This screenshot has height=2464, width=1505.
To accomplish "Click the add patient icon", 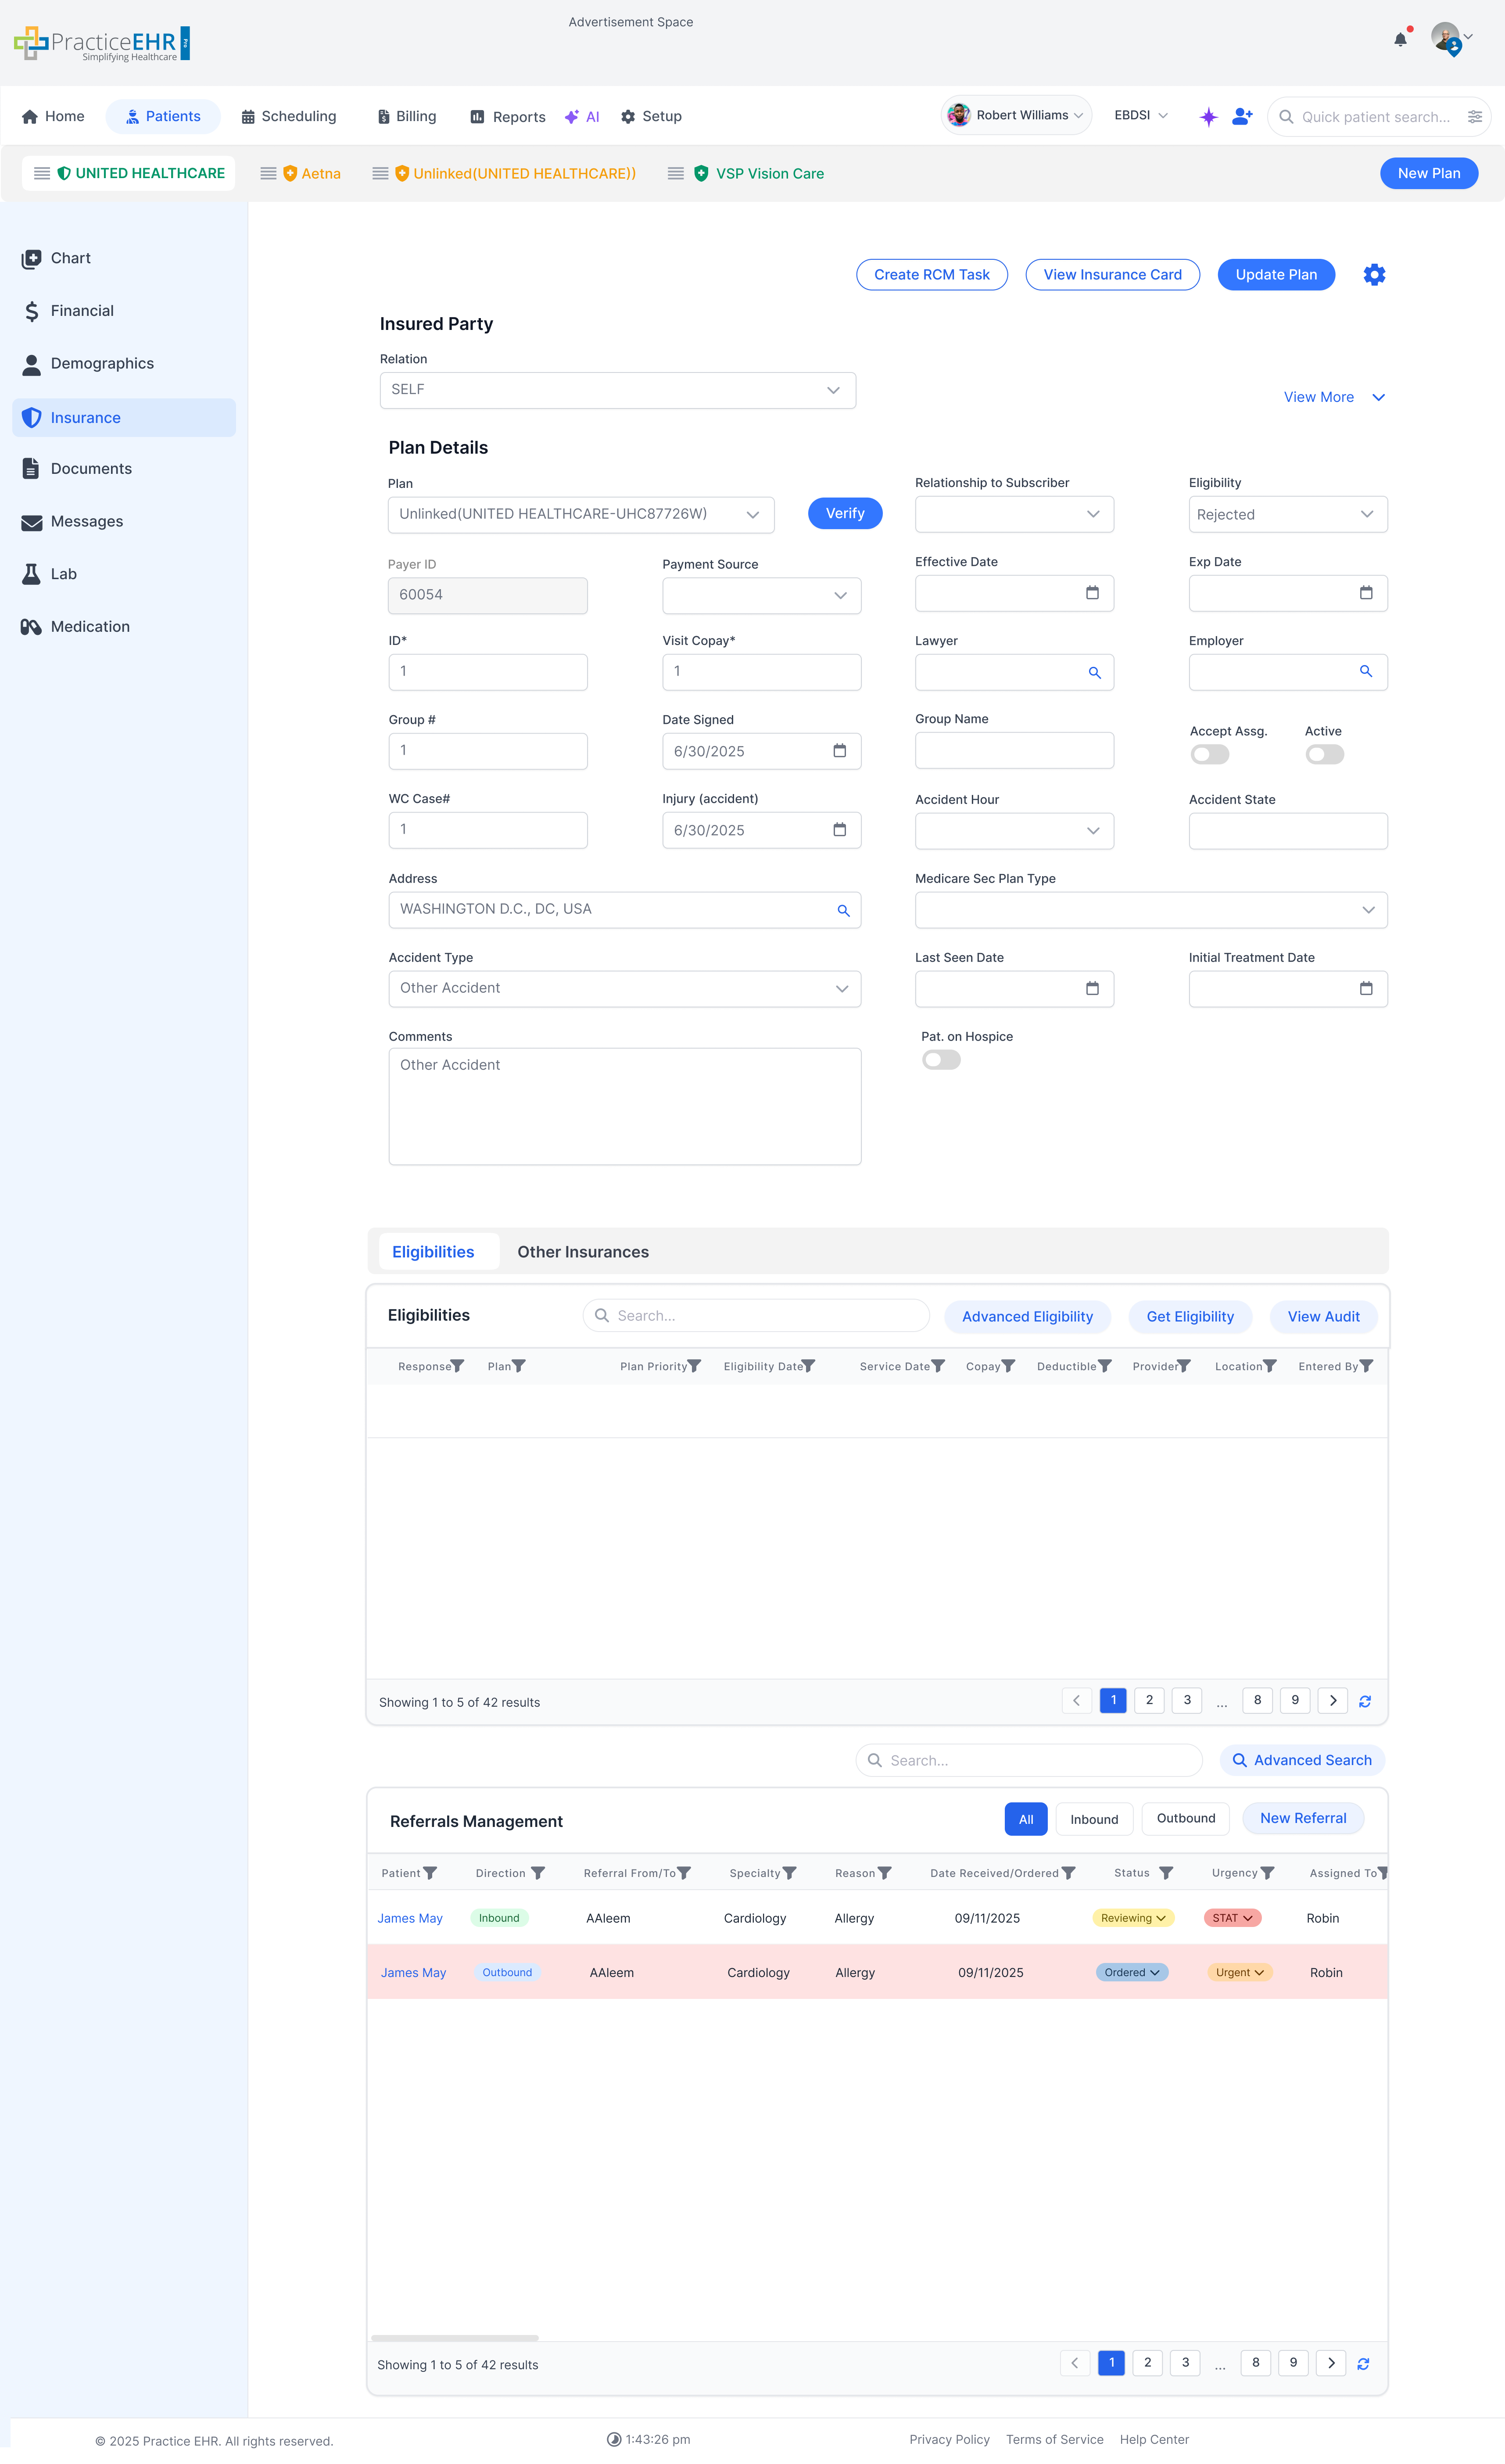I will click(x=1242, y=117).
